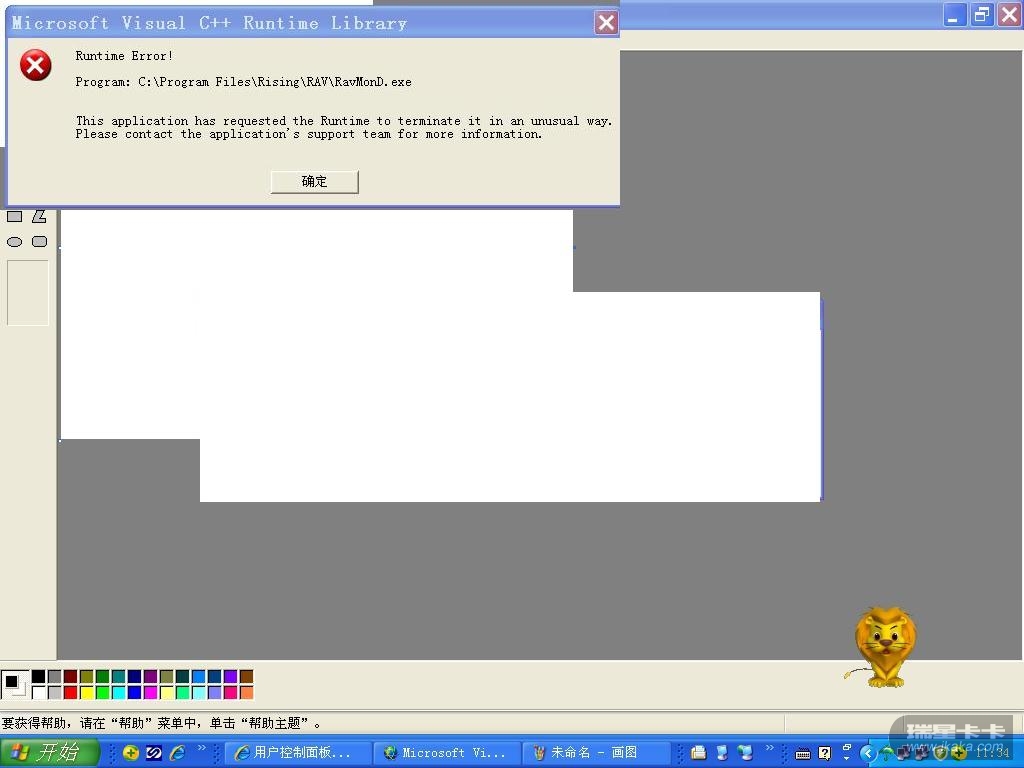Pick the purple color swatch
The height and width of the screenshot is (768, 1024).
pos(150,676)
